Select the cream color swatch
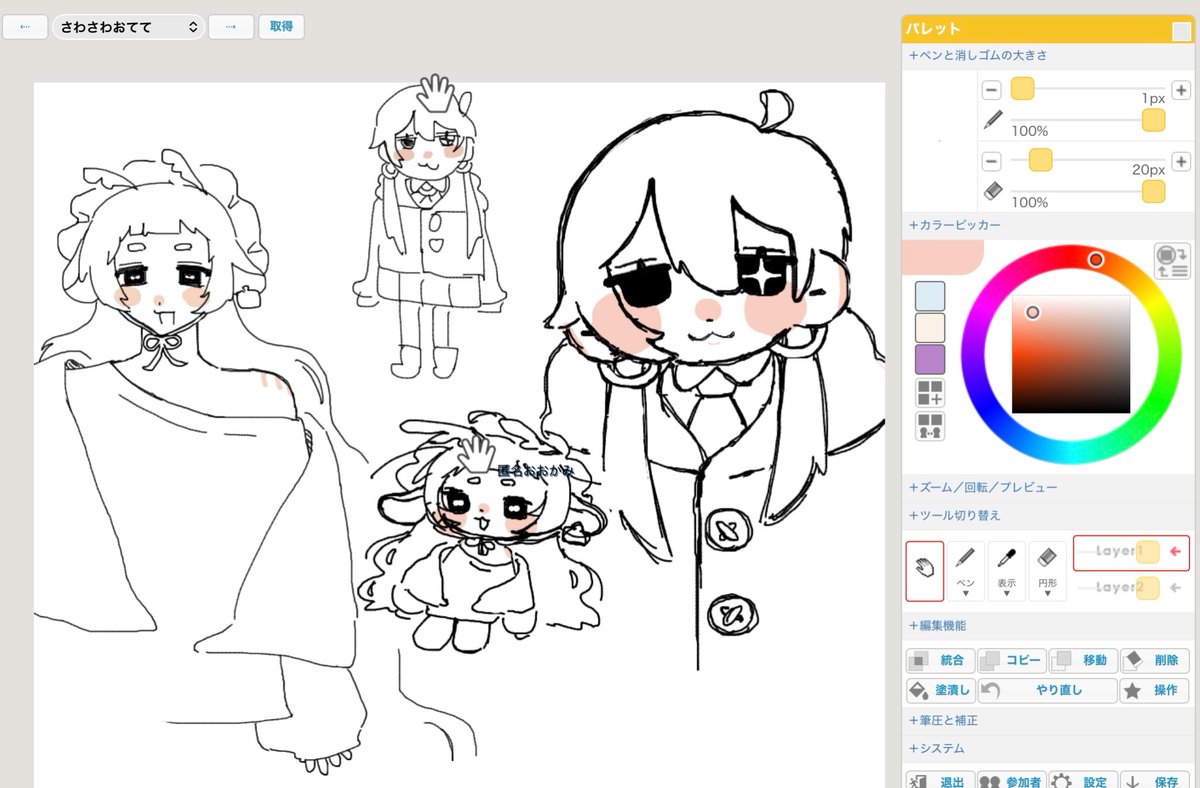This screenshot has height=788, width=1200. coord(930,328)
